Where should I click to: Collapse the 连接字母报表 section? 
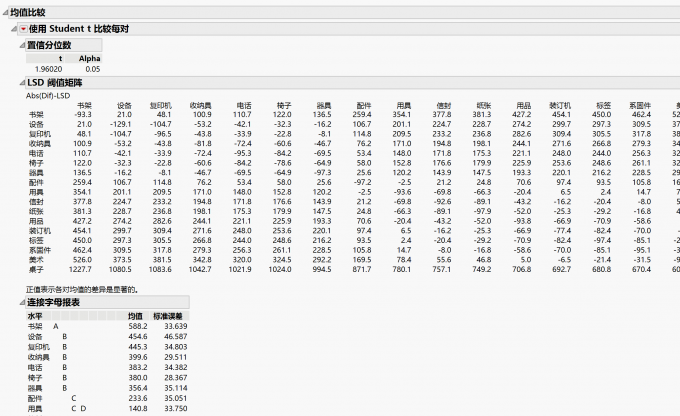[20, 302]
